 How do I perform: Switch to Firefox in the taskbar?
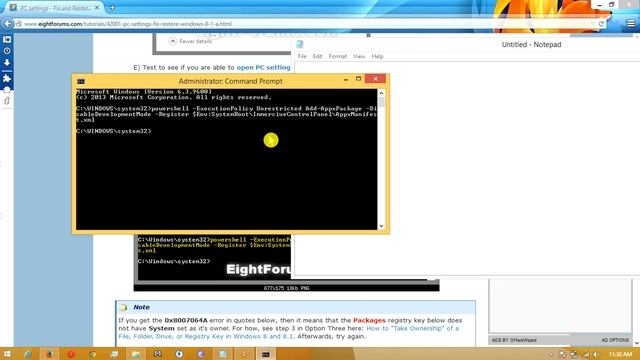(x=49, y=354)
